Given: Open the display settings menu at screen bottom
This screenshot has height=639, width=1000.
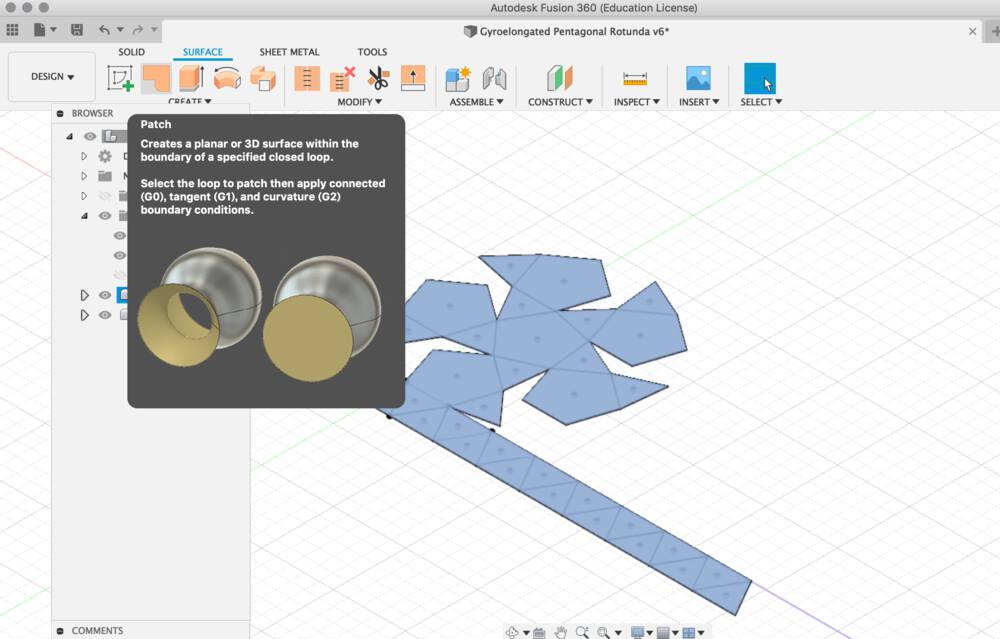Looking at the screenshot, I should click(641, 630).
